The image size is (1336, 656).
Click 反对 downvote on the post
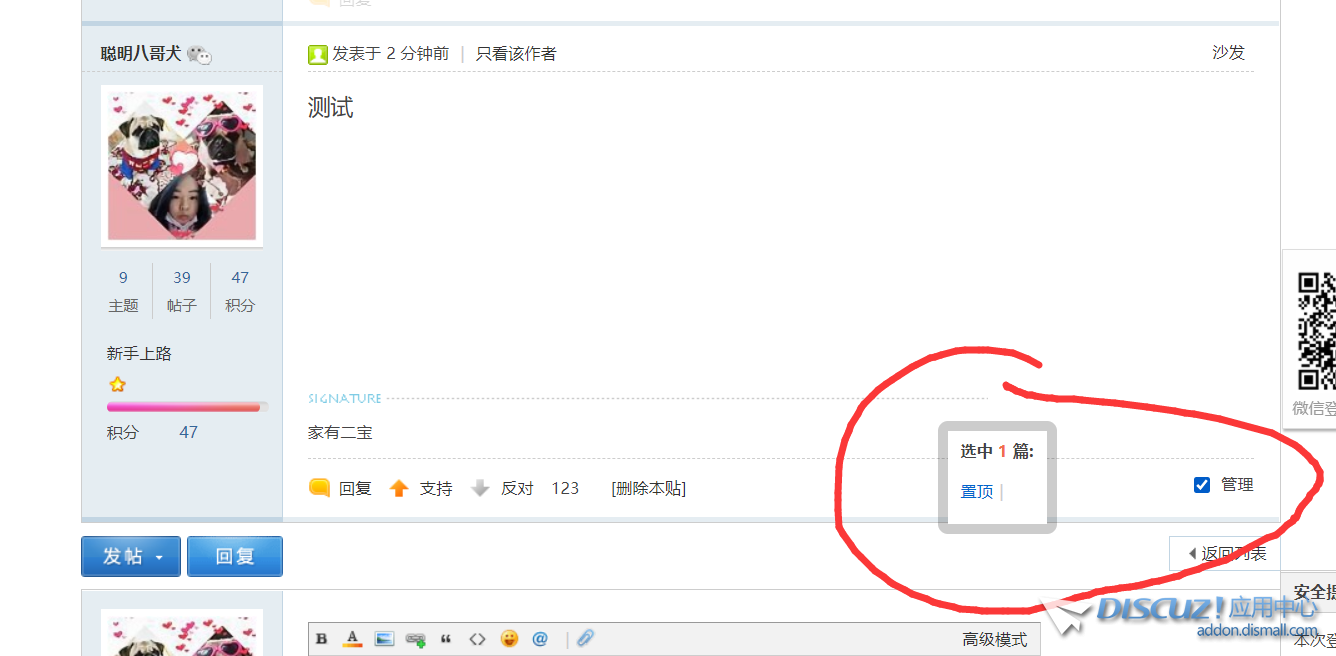coord(480,488)
